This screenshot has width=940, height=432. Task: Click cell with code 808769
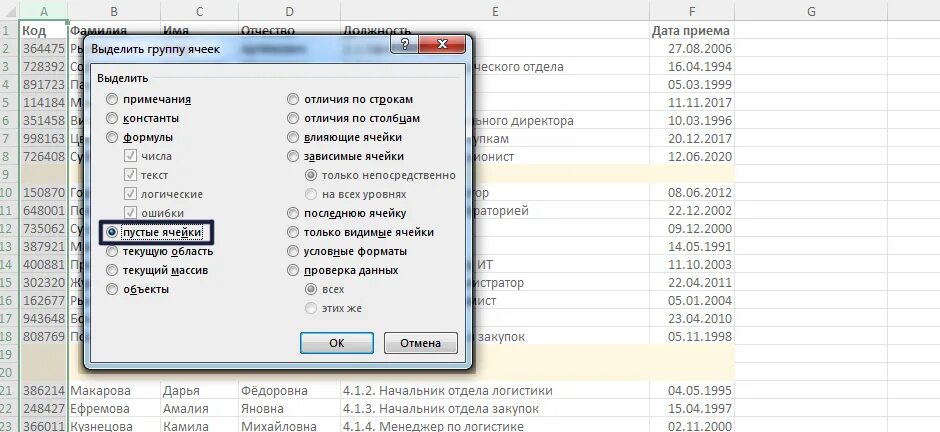point(44,337)
